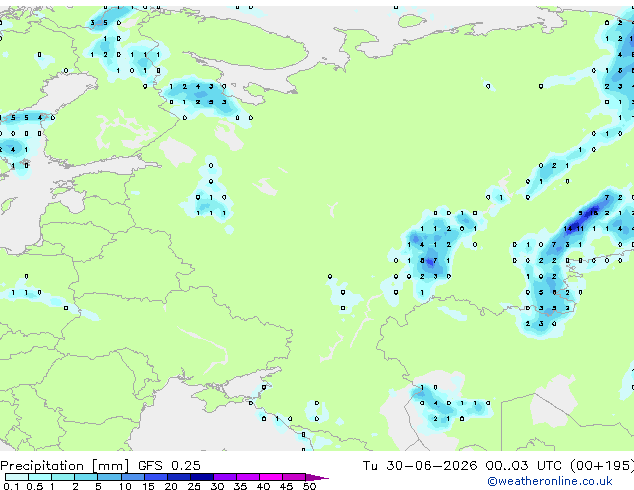Select the 2–5 mm legend color swatch
This screenshot has width=634, height=490.
tap(86, 477)
